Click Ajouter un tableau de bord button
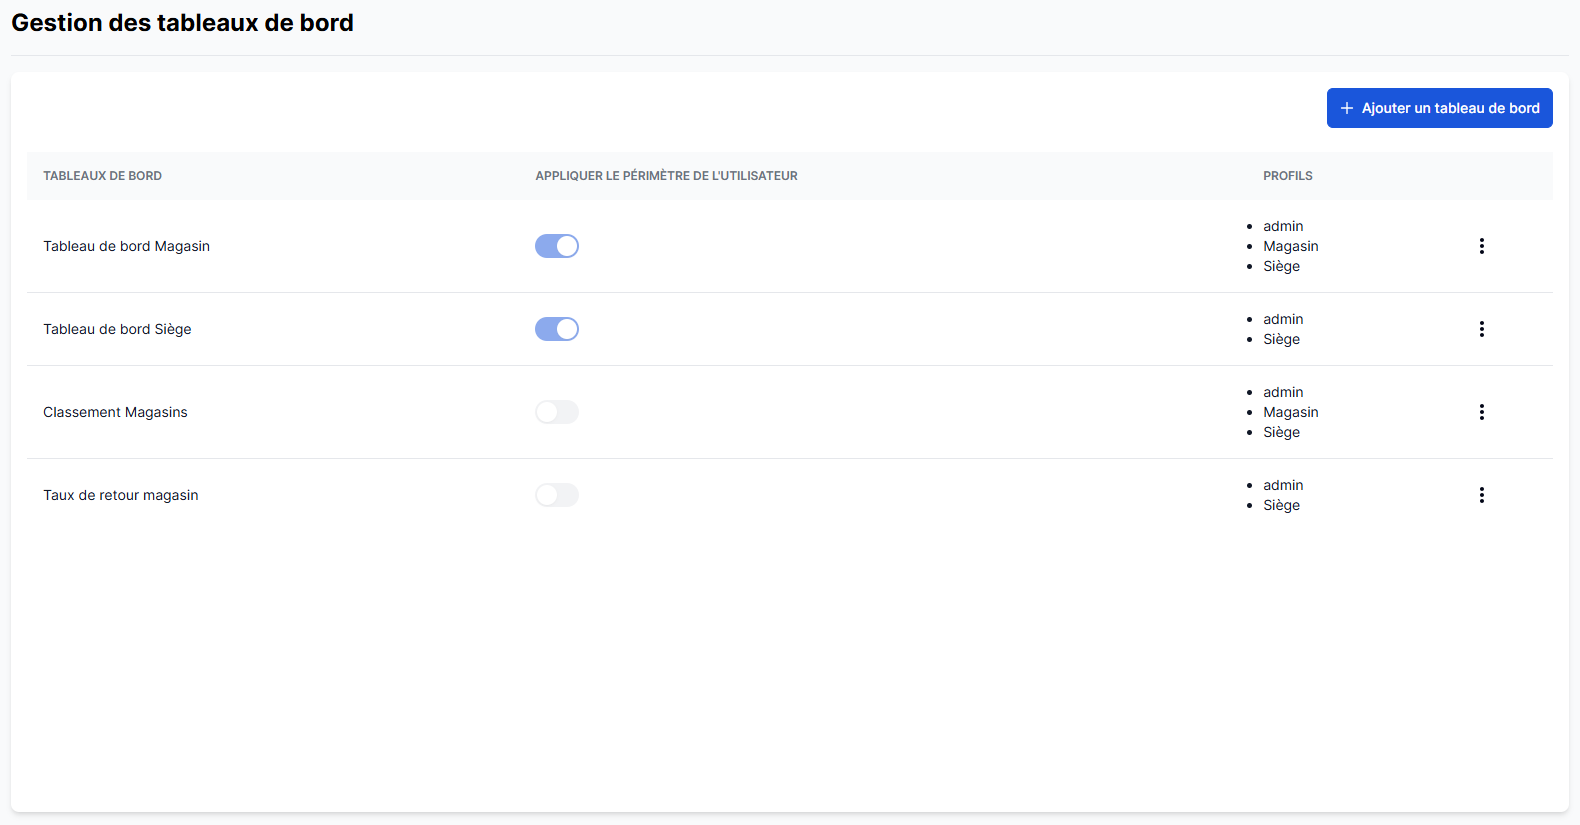This screenshot has height=825, width=1580. click(x=1439, y=108)
